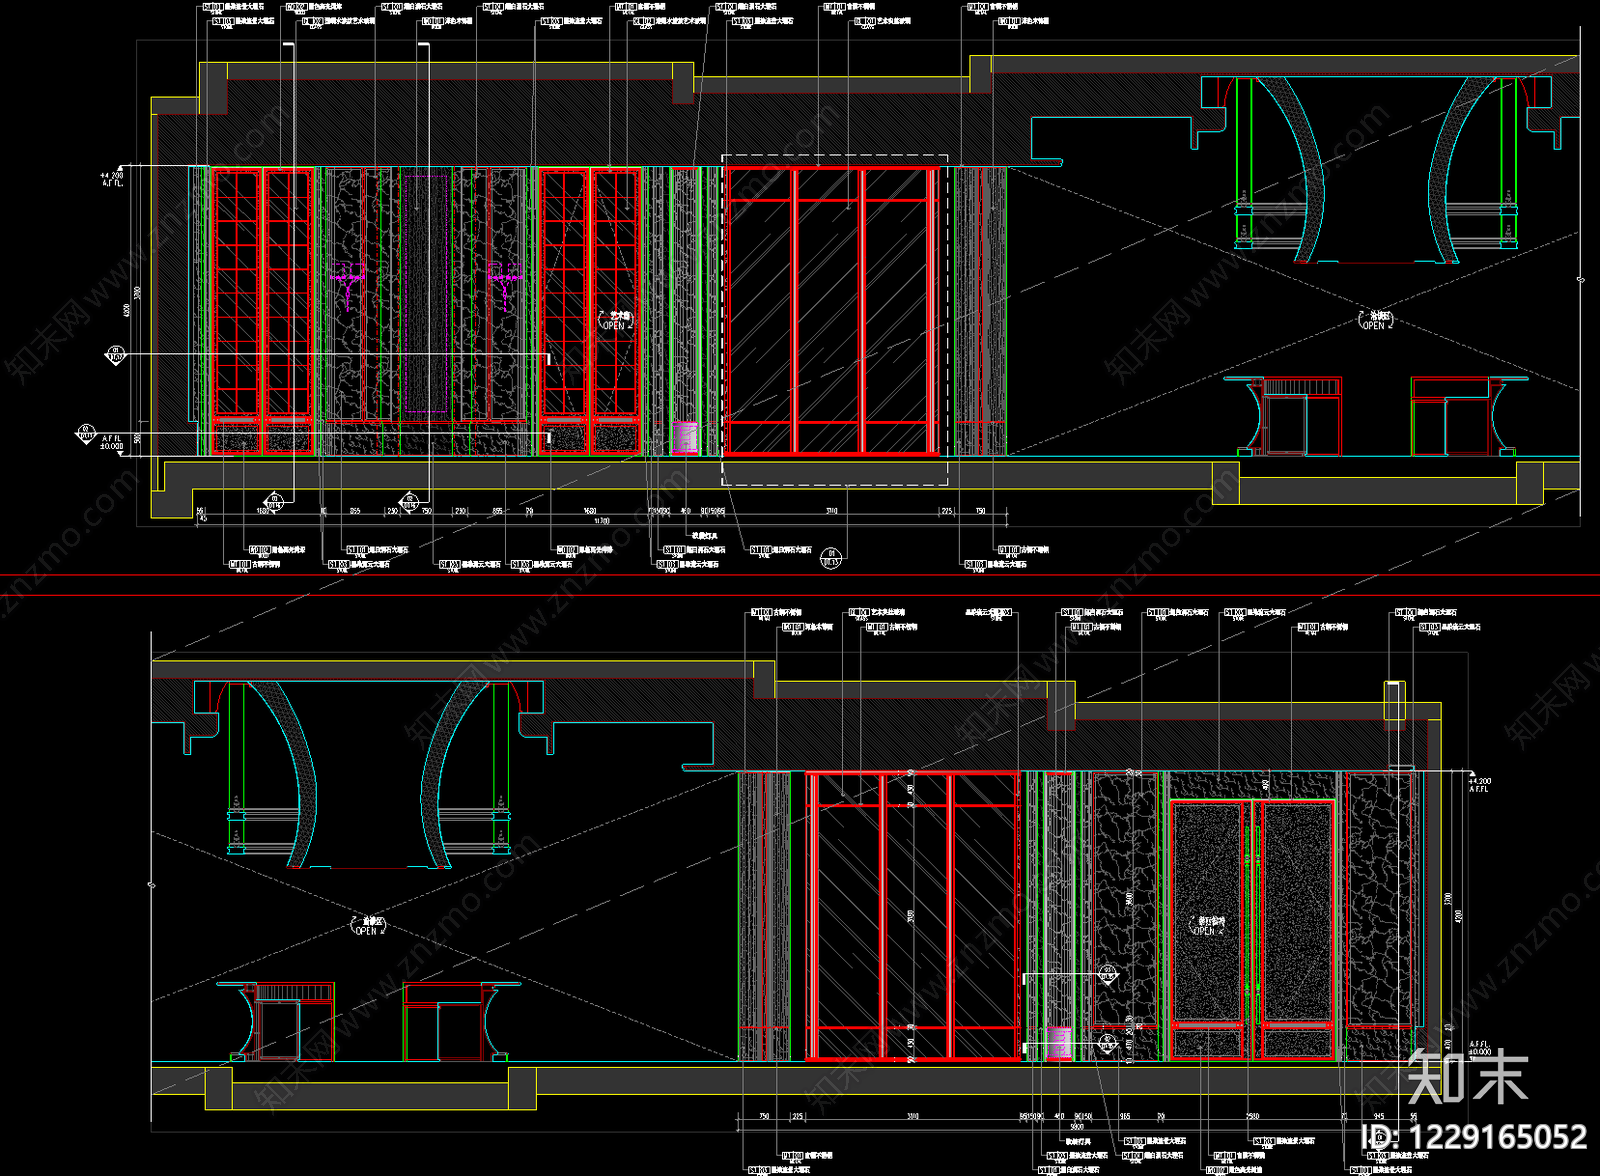Click the lower diamond callout near the lower elevation's magenta box
The image size is (1600, 1176).
pos(1107,1043)
